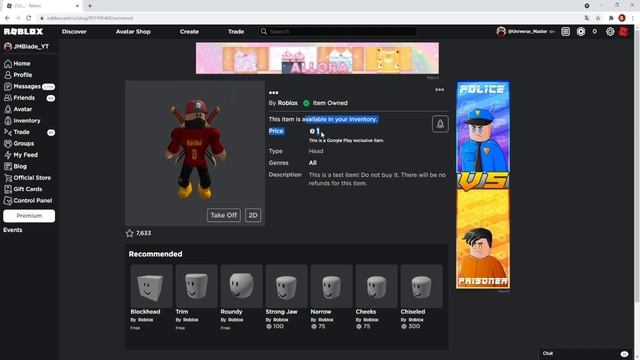
Task: Open the notifications list icon
Action: coord(565,31)
